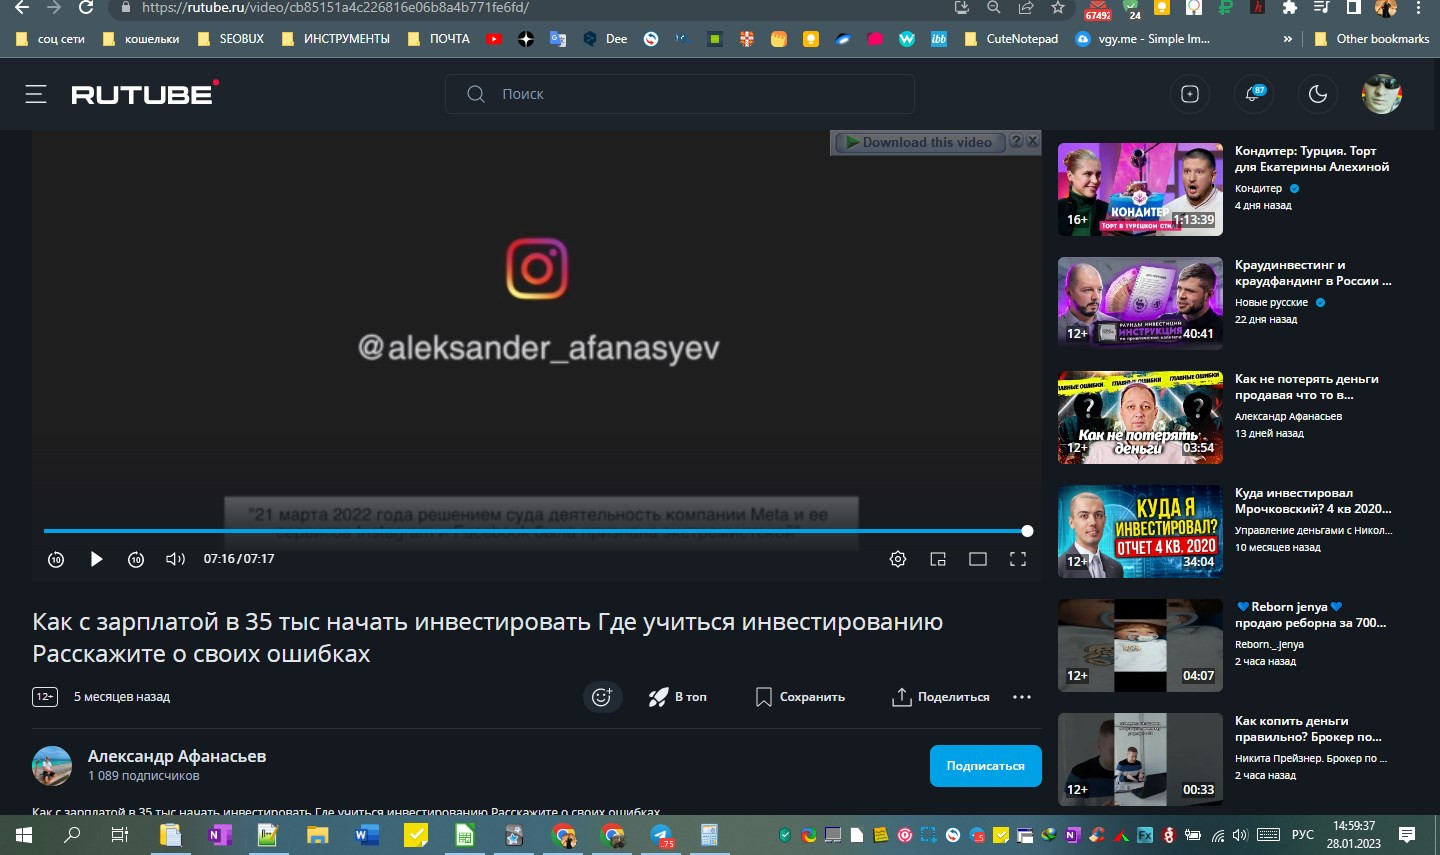Toggle dark theme with moon icon
The height and width of the screenshot is (855, 1440).
tap(1318, 94)
